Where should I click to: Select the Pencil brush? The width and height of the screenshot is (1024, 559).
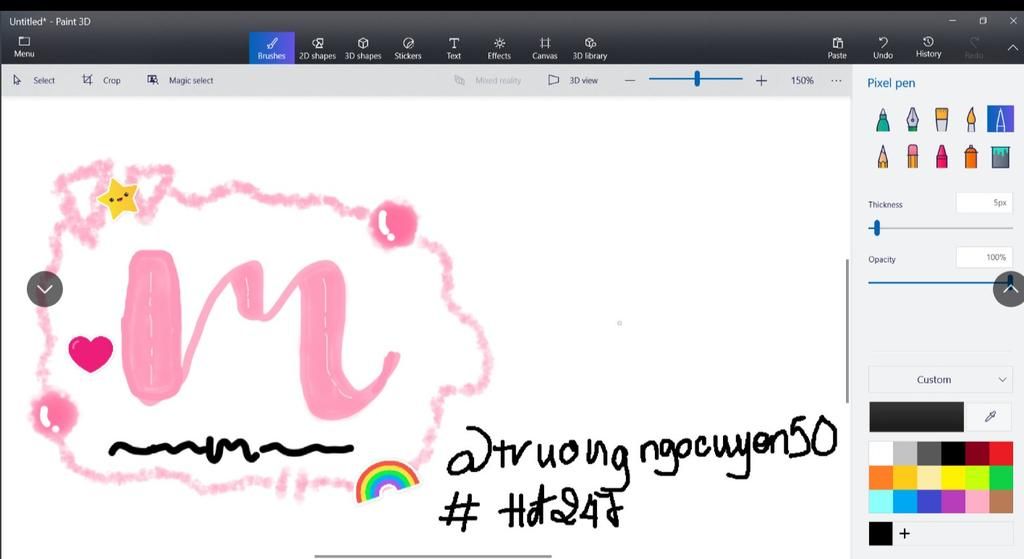click(x=882, y=157)
